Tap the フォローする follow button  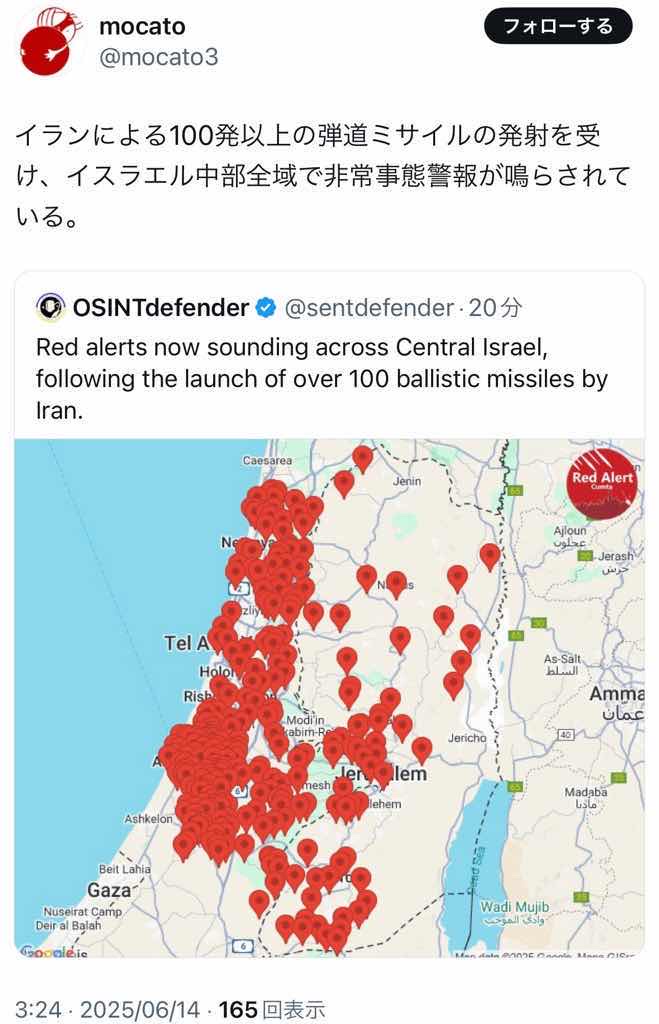coord(558,27)
